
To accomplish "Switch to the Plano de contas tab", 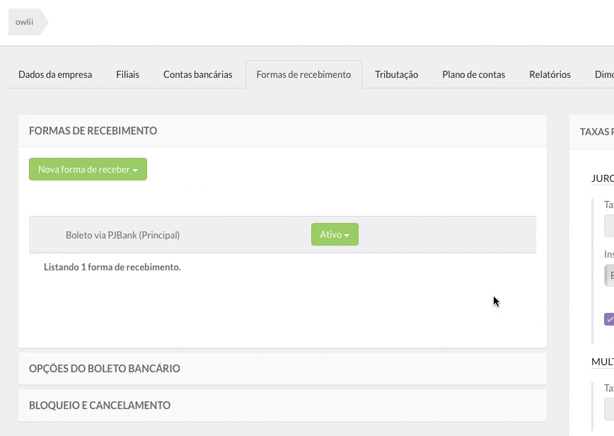I will coord(473,74).
